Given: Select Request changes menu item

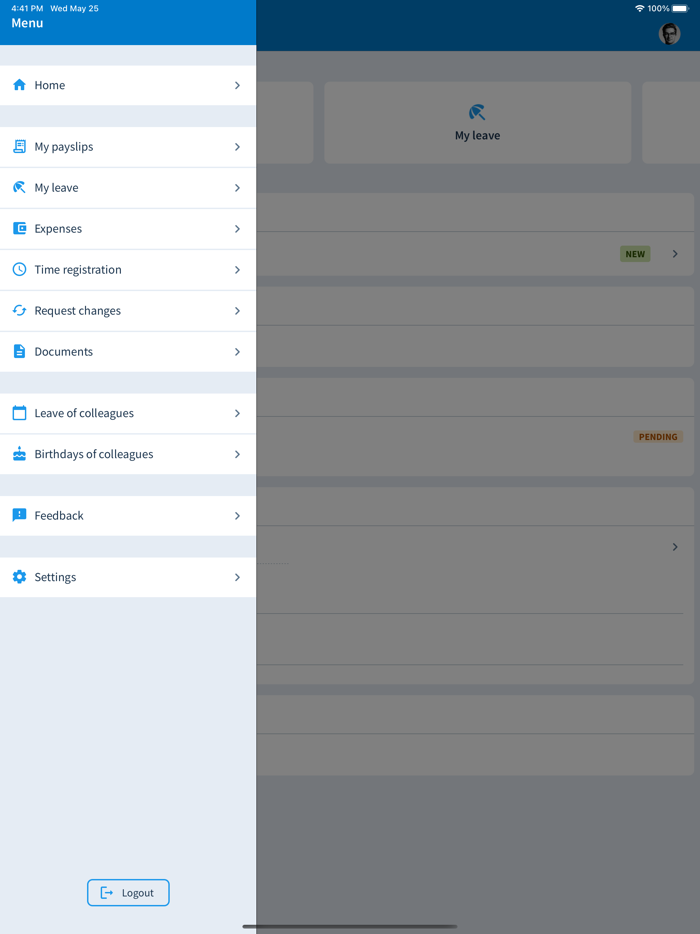Looking at the screenshot, I should pyautogui.click(x=128, y=311).
